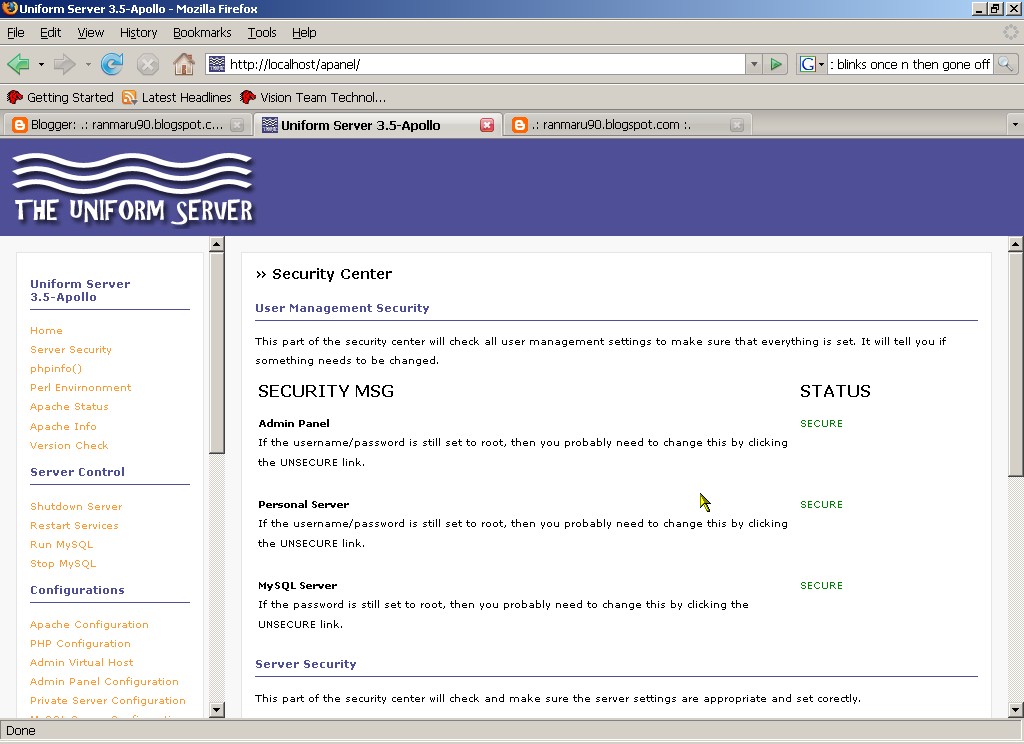The width and height of the screenshot is (1024, 744).
Task: Click the Back navigation arrow
Action: click(18, 64)
